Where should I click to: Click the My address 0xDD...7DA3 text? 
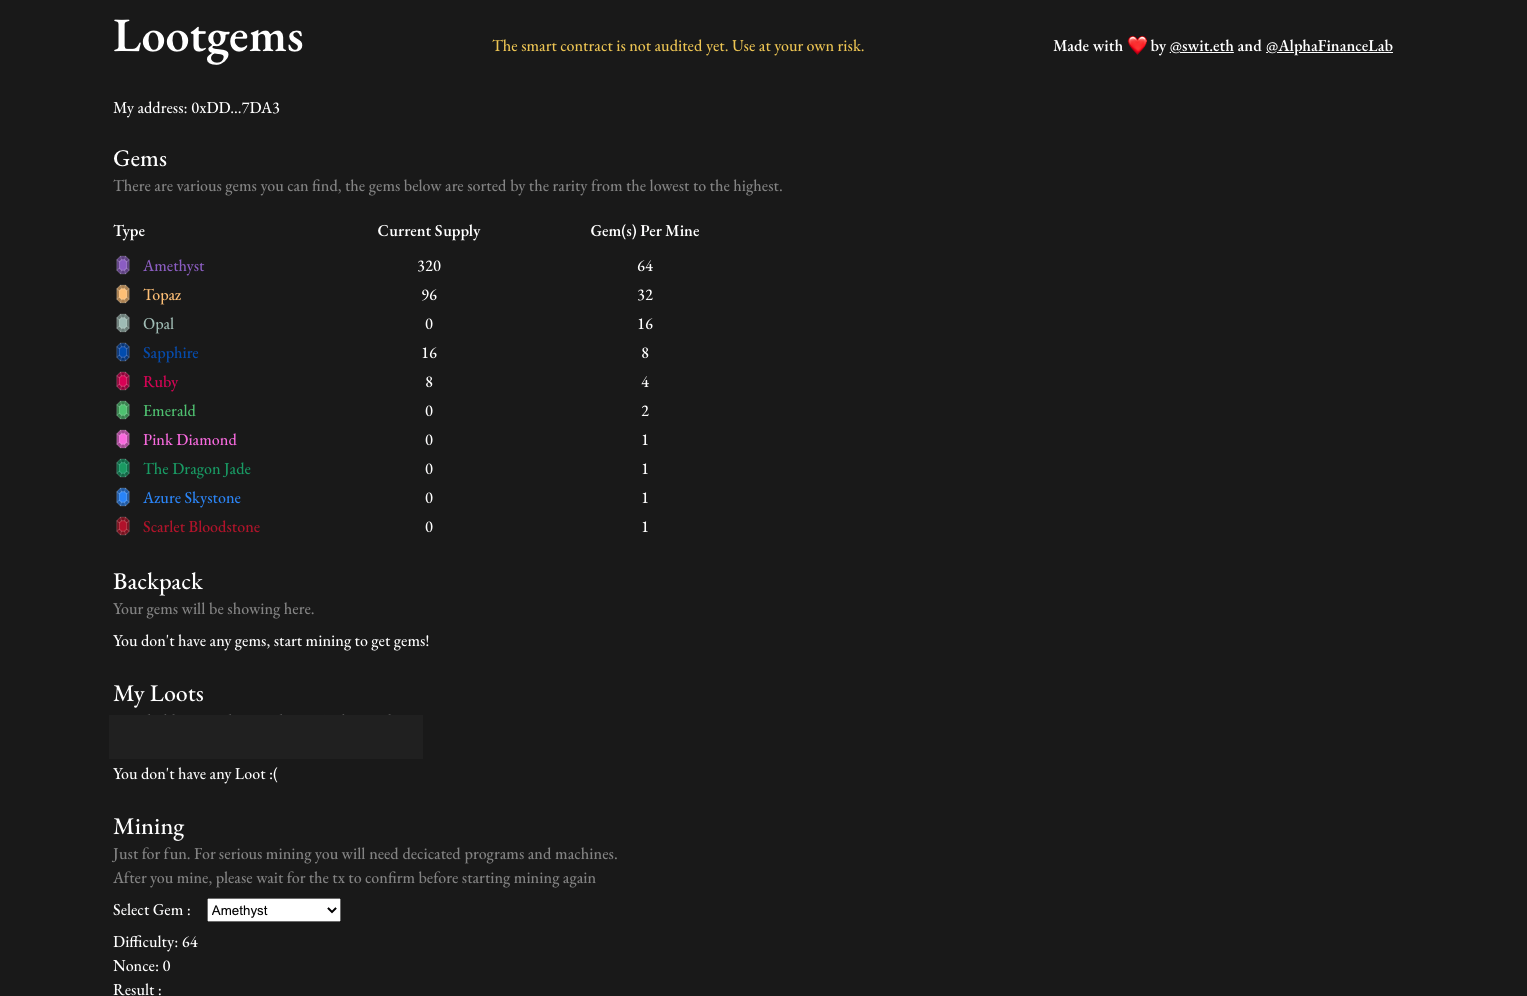coord(196,108)
